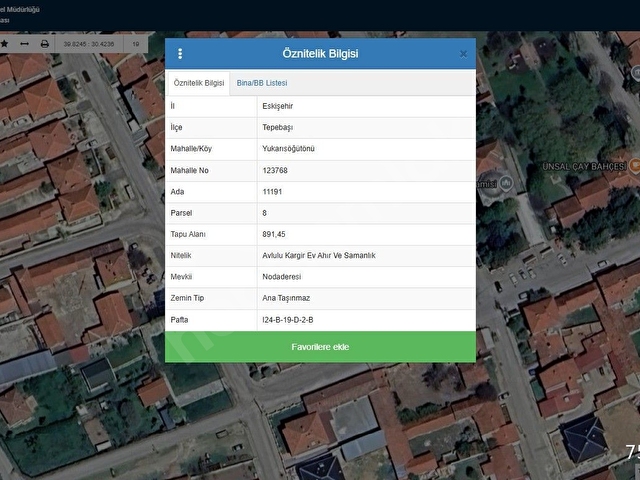Open the three-dot menu in dialog header
Screen dimensions: 640x480
(180, 53)
